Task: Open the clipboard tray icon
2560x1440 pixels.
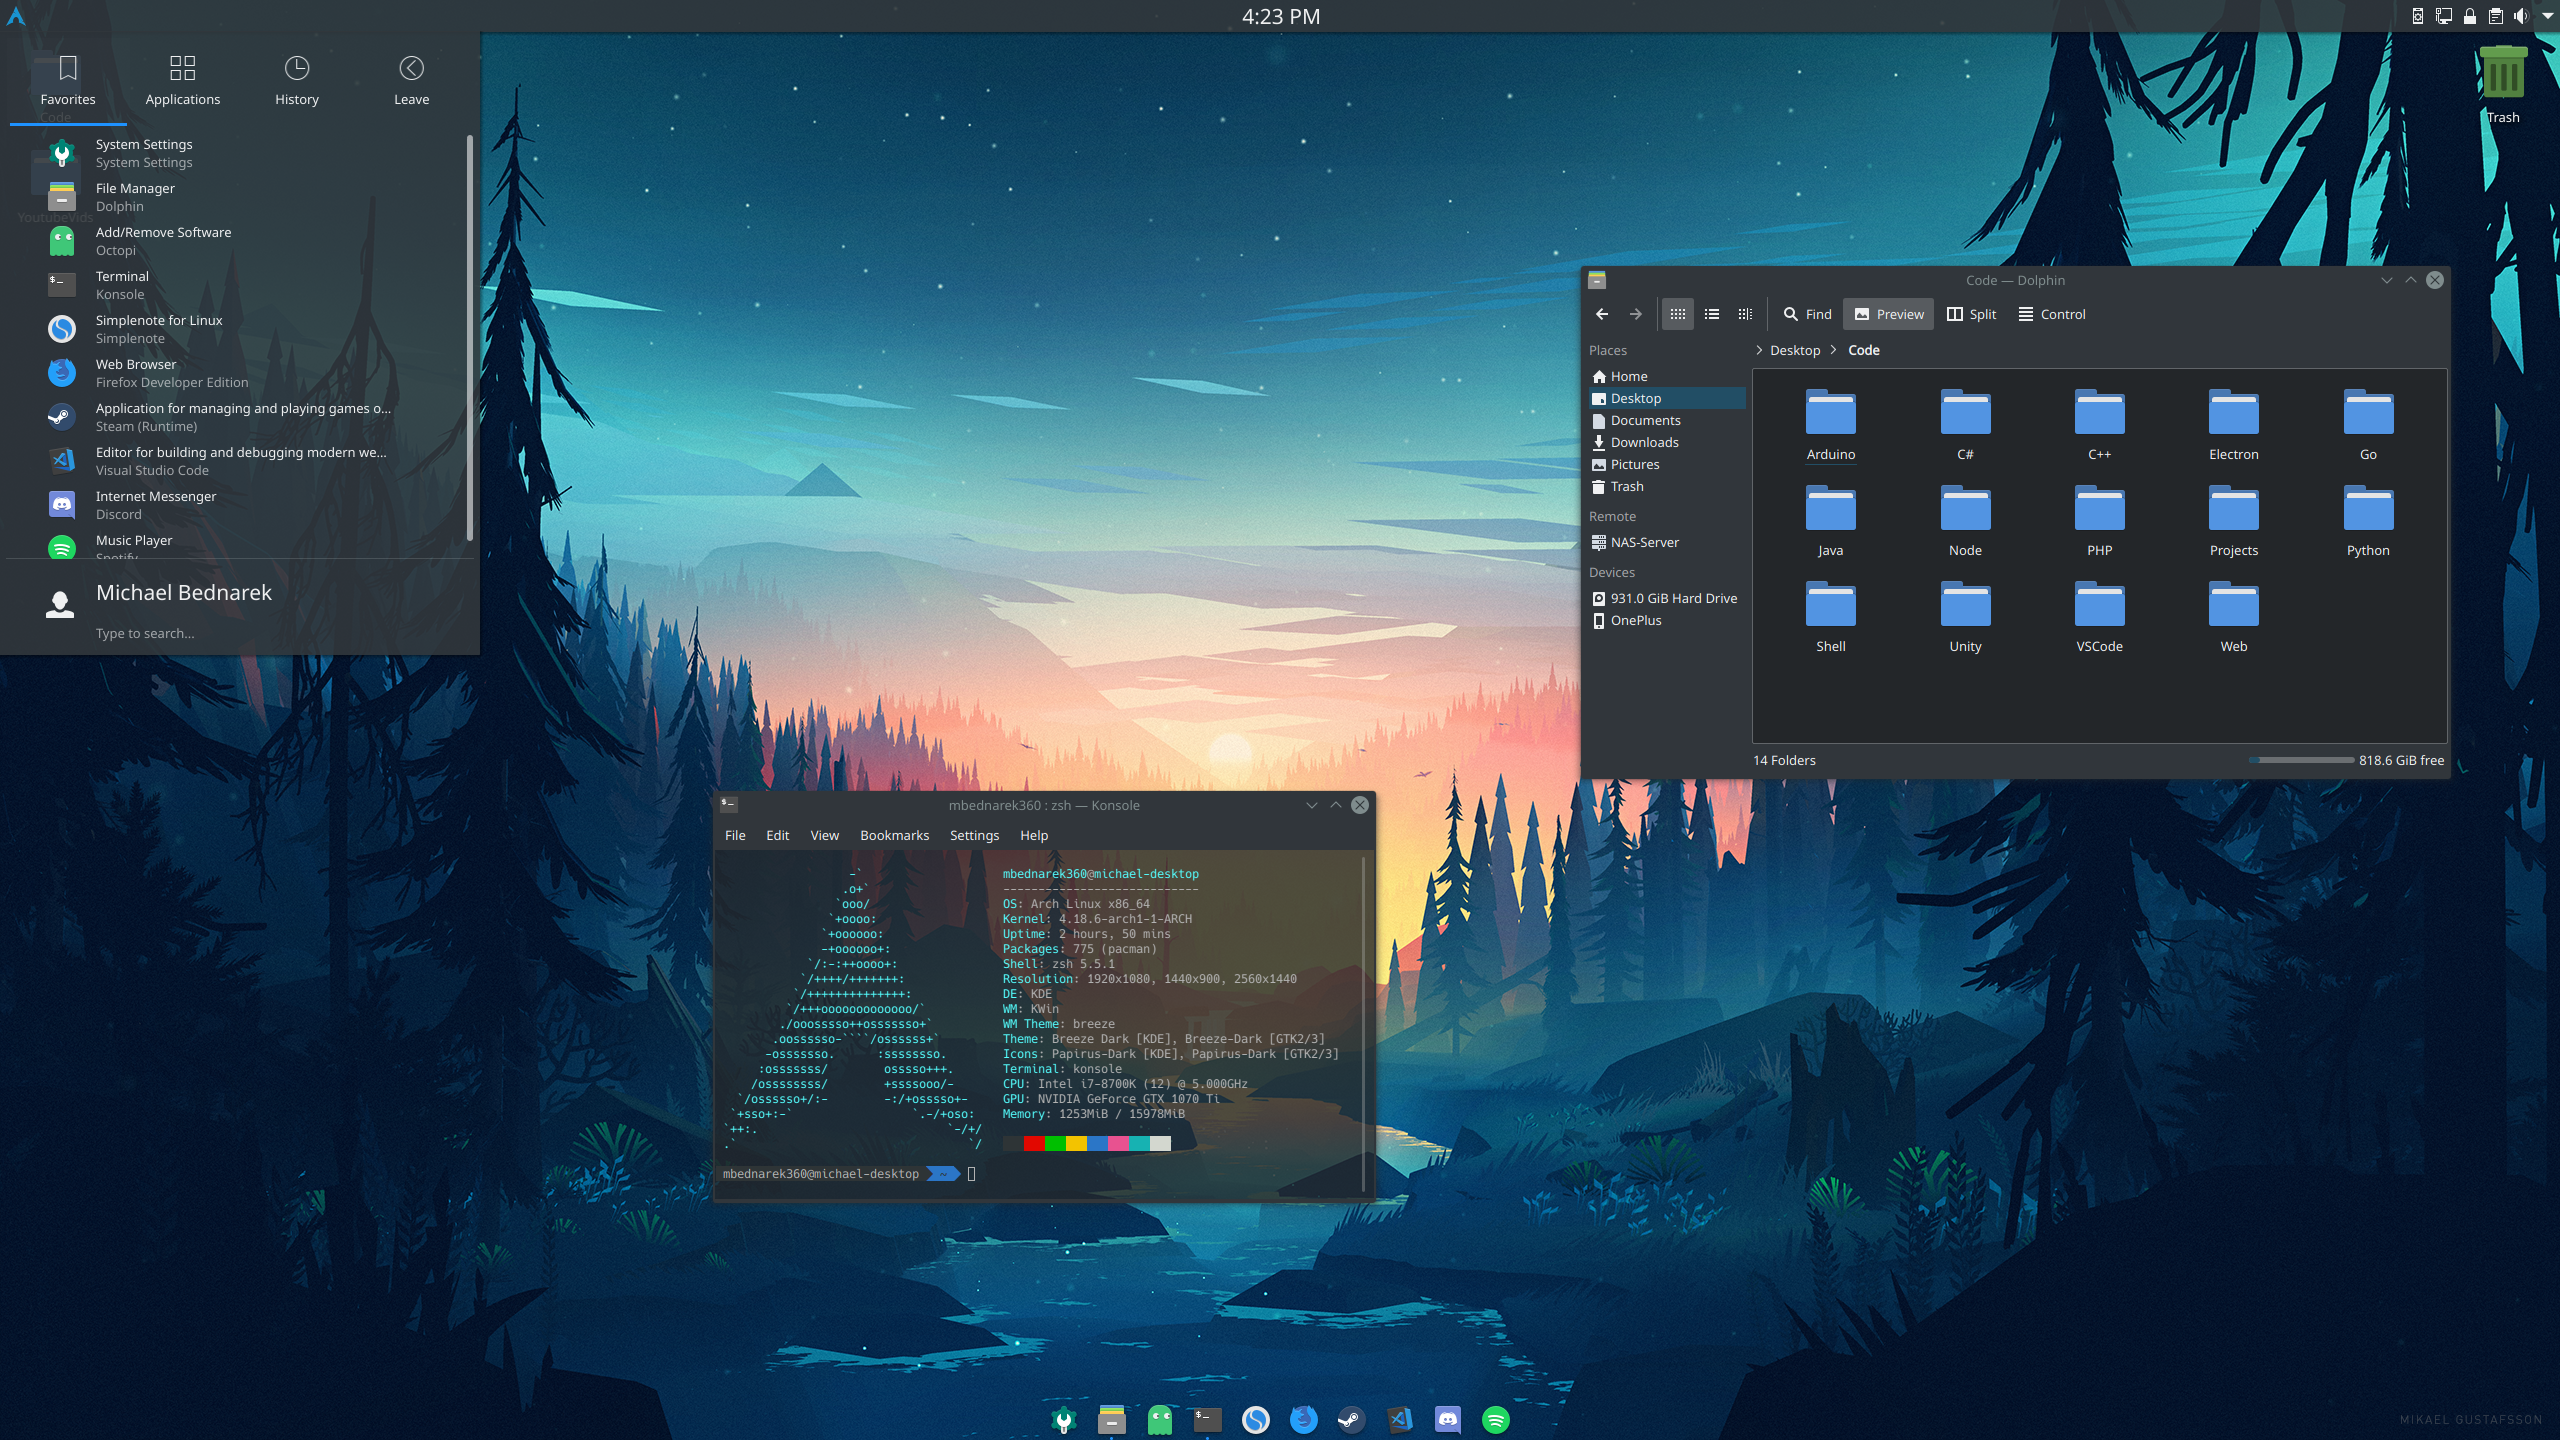Action: click(x=2495, y=16)
